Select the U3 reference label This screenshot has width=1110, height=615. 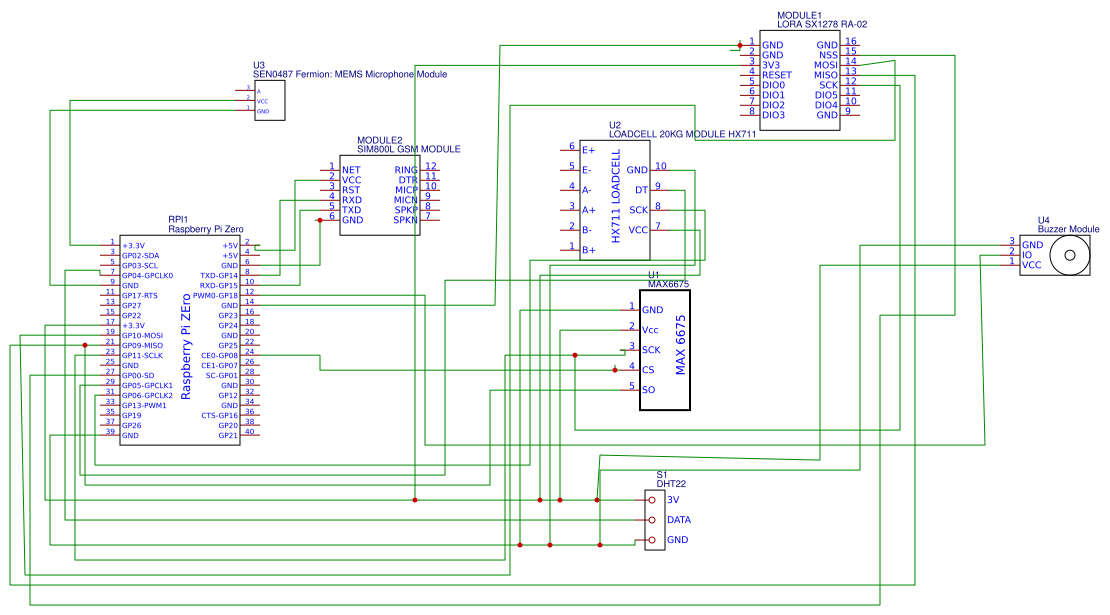259,65
